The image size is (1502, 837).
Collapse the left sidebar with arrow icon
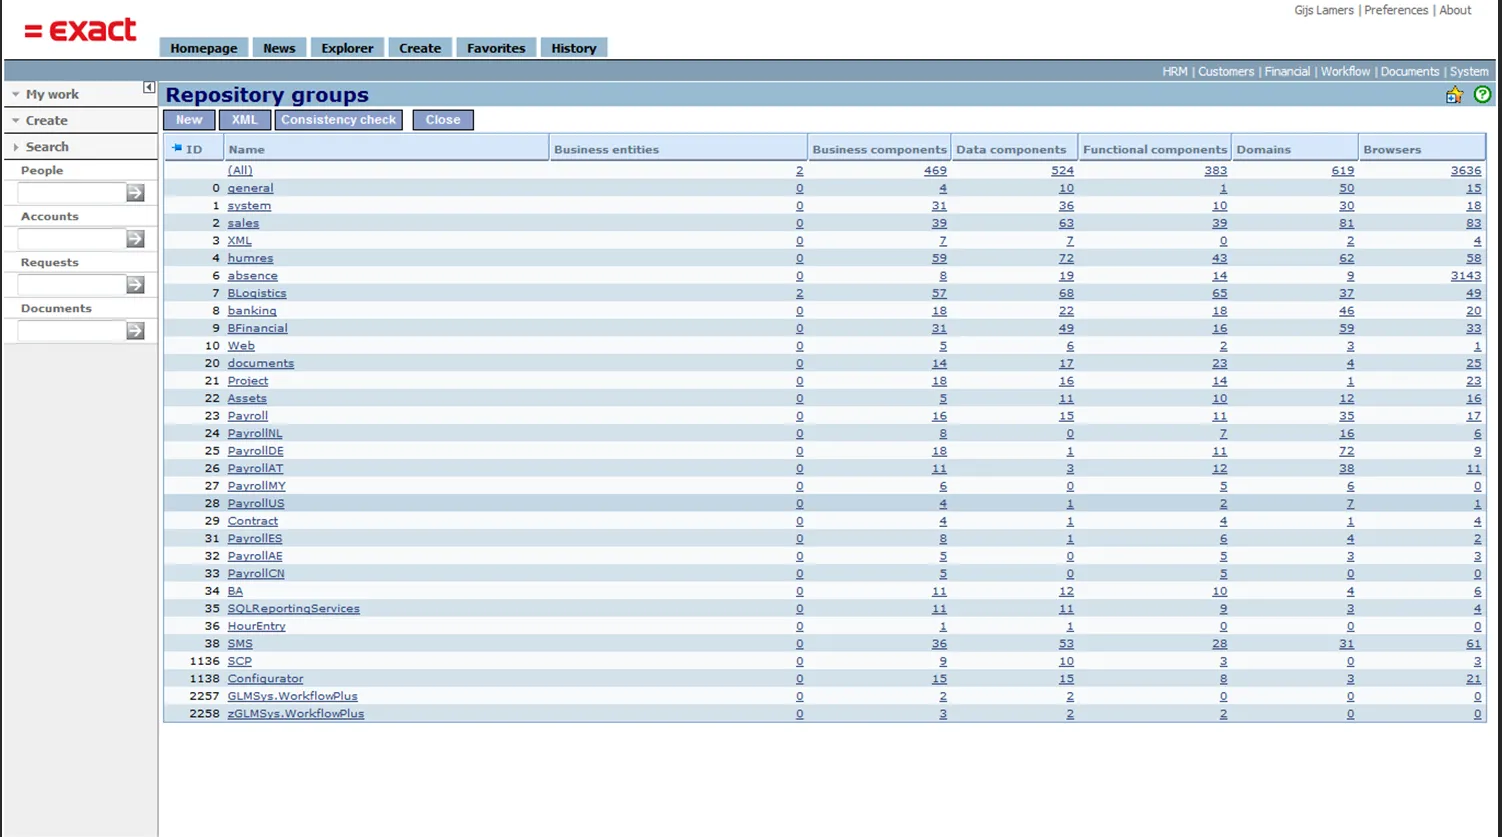[149, 88]
